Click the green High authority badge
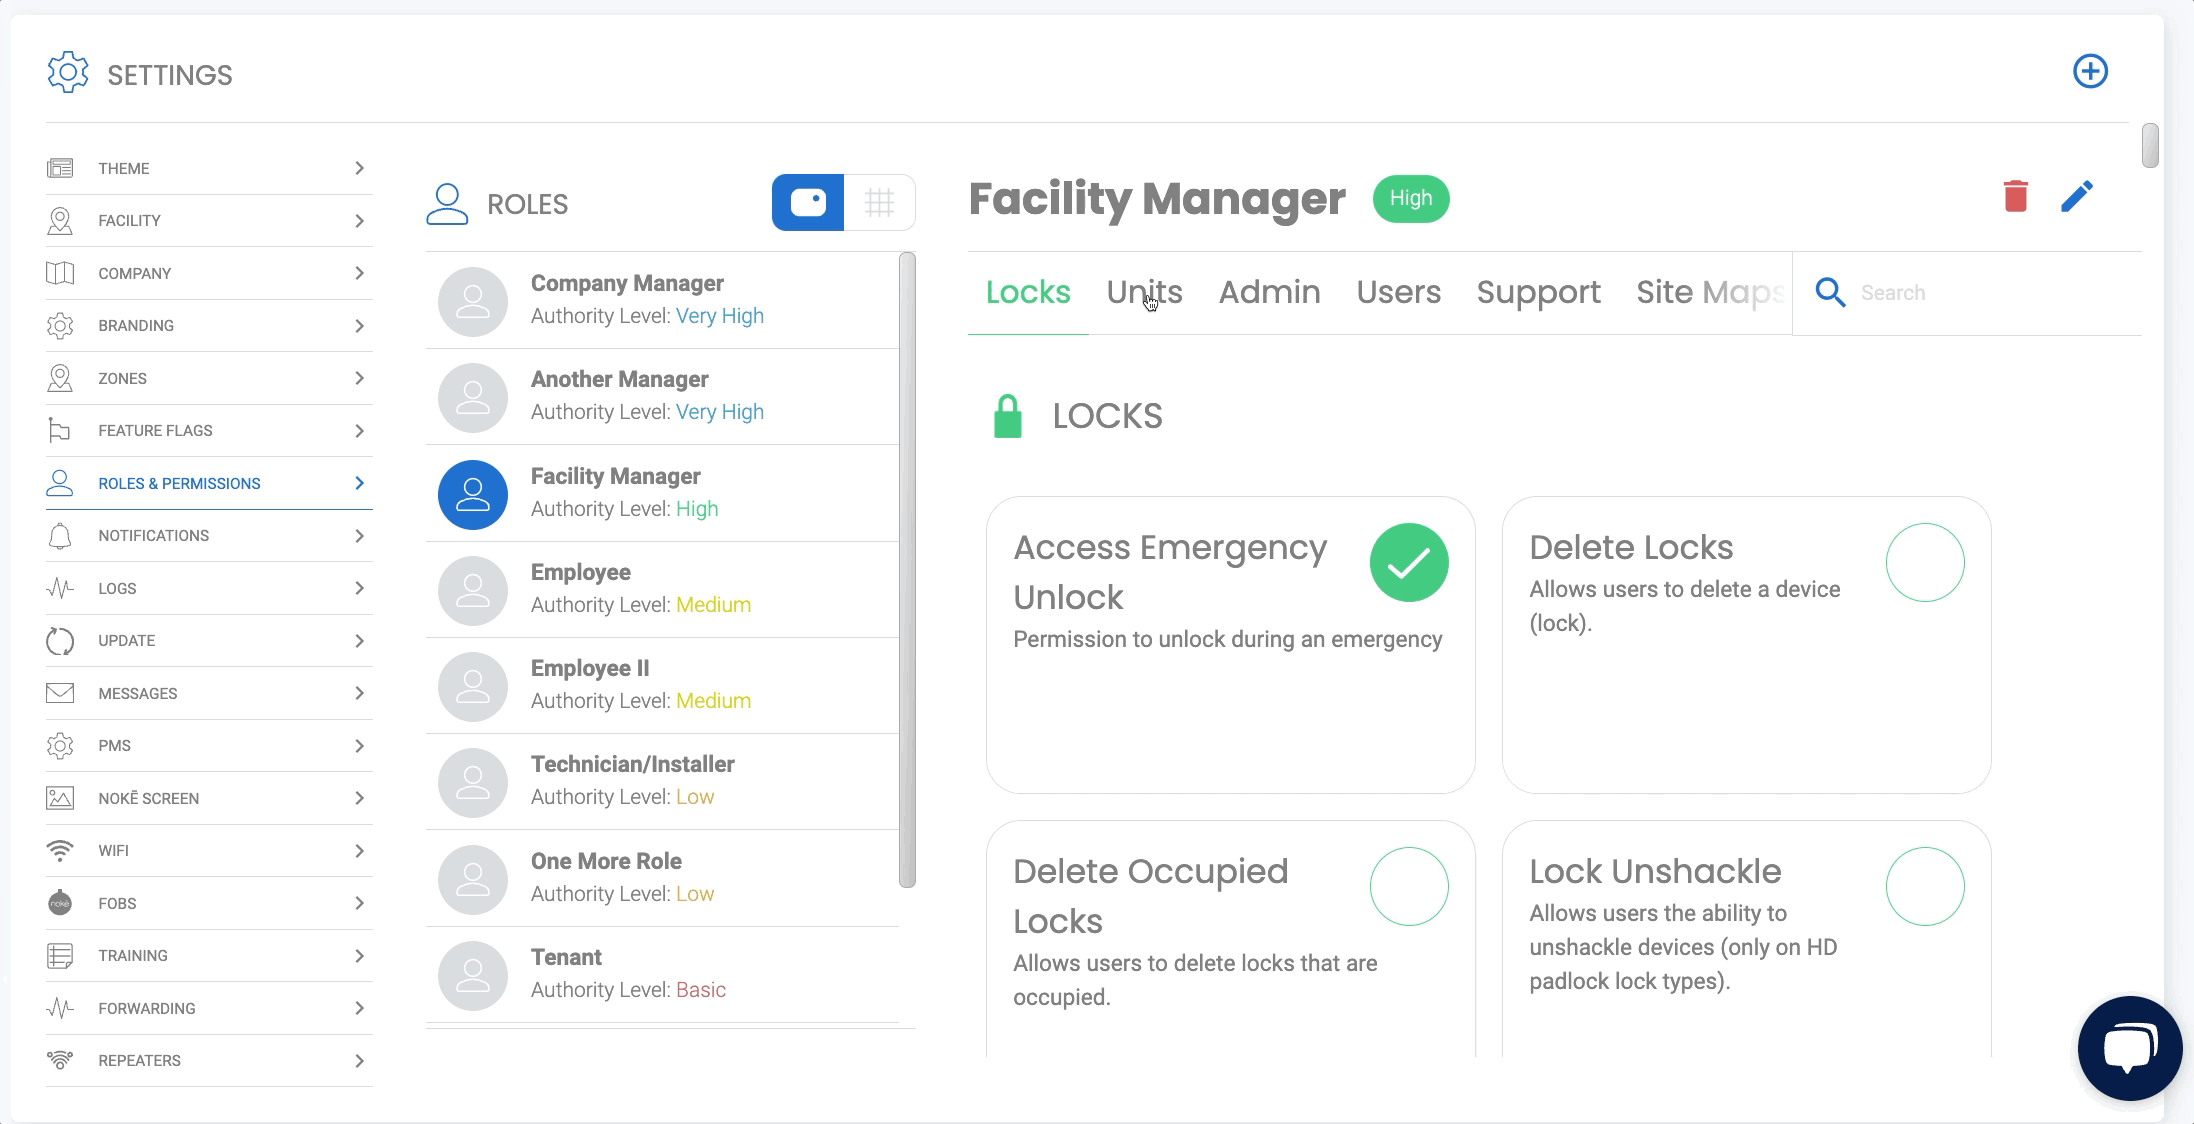The image size is (2194, 1124). pos(1411,198)
